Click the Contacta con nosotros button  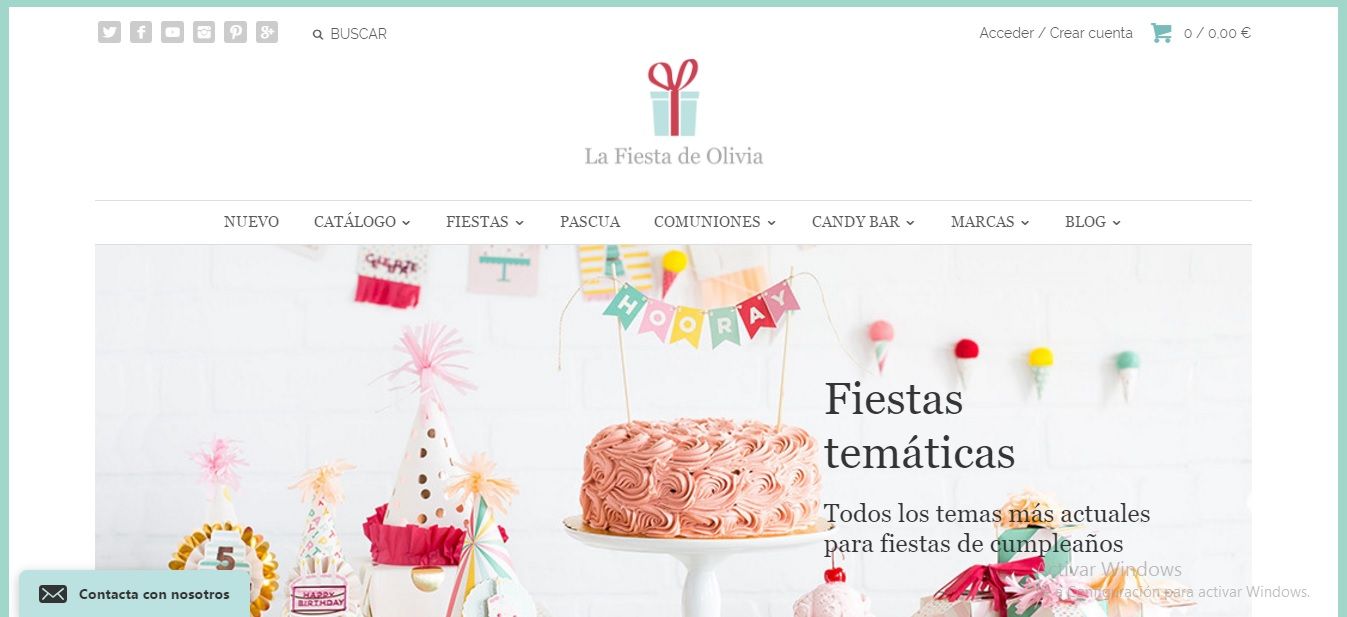pos(135,594)
